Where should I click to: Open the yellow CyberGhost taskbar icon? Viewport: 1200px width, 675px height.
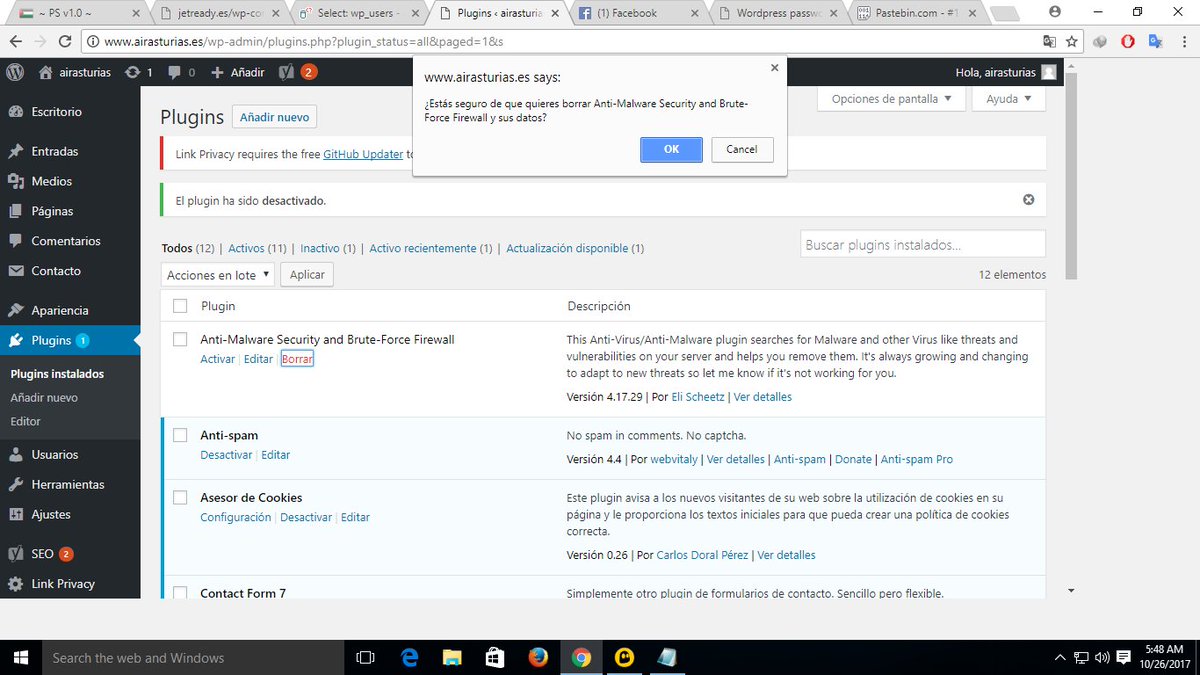(625, 657)
